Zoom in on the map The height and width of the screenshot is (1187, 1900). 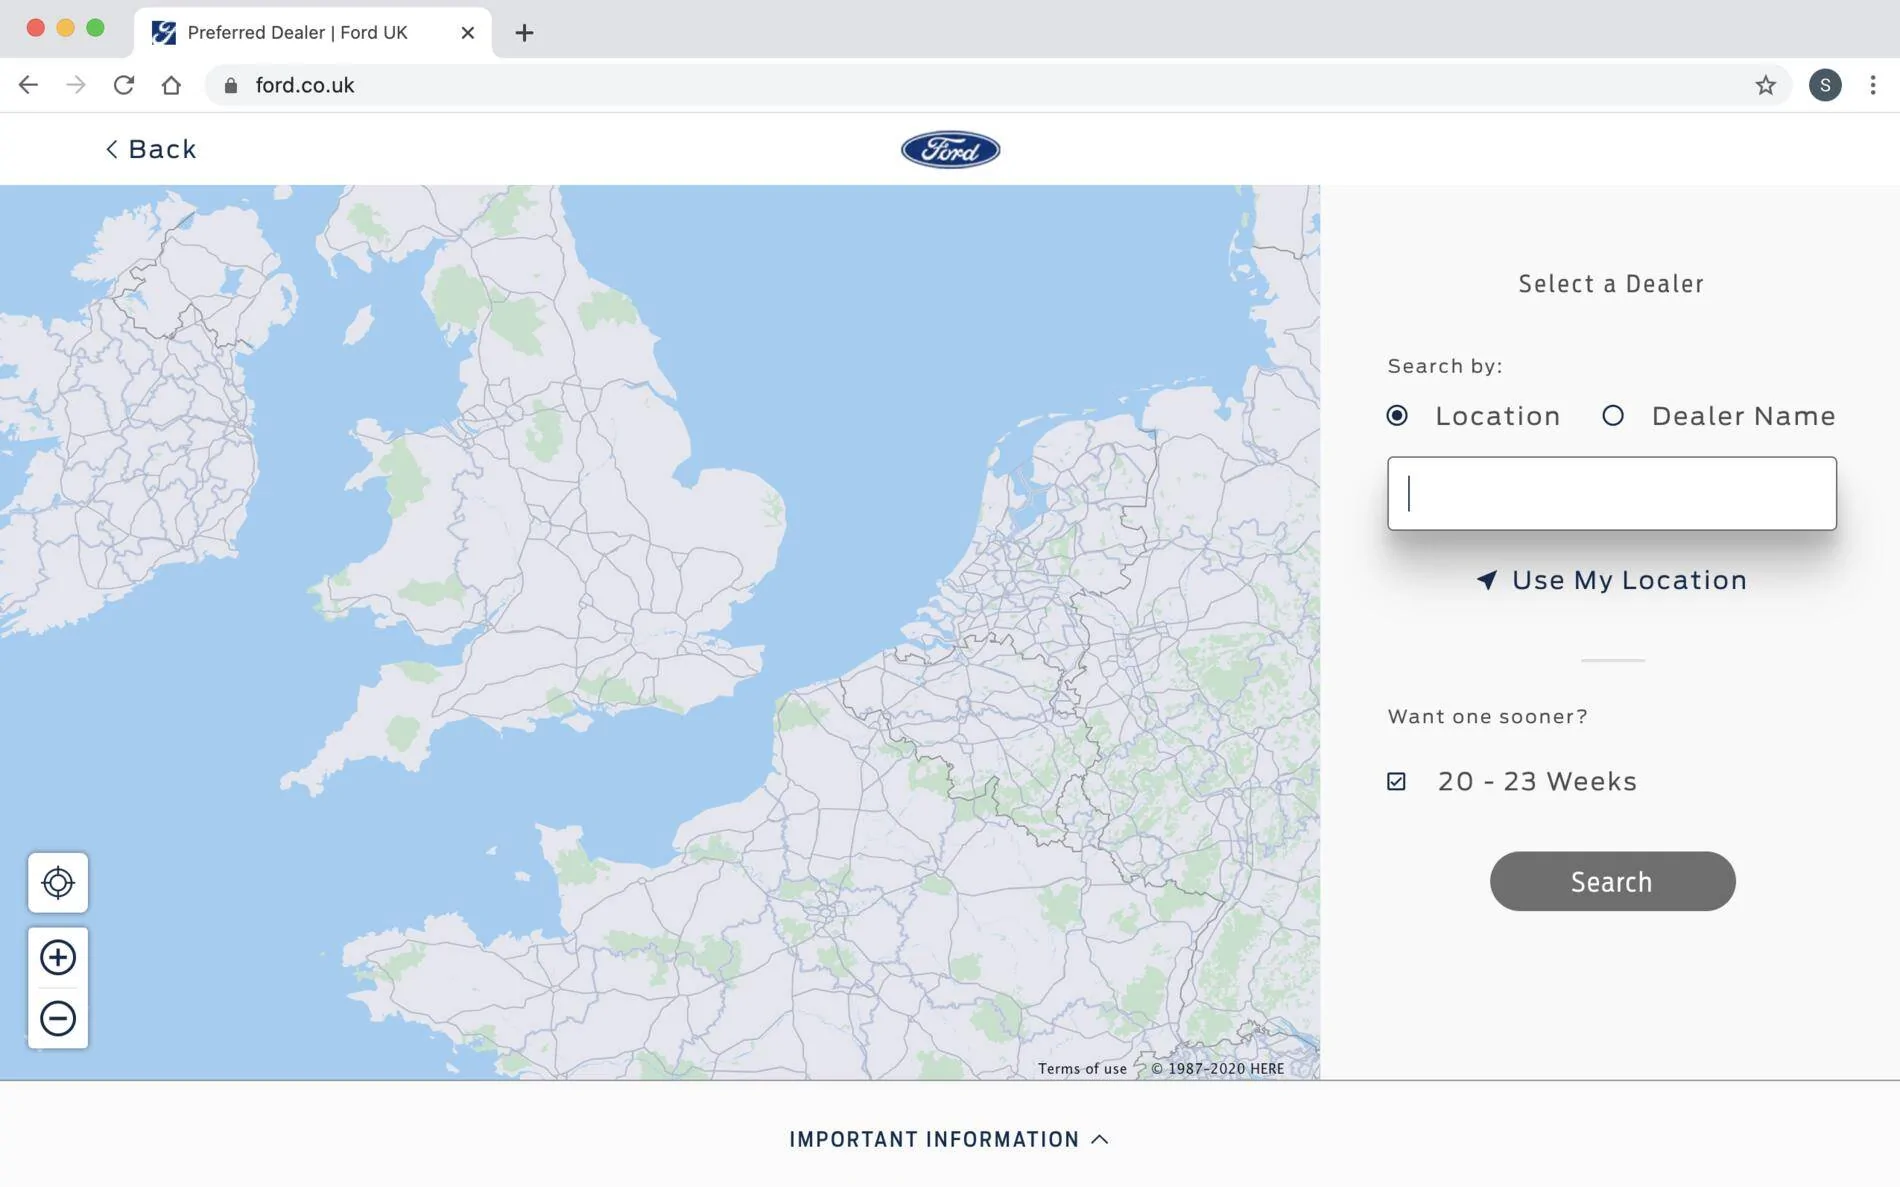(x=58, y=957)
